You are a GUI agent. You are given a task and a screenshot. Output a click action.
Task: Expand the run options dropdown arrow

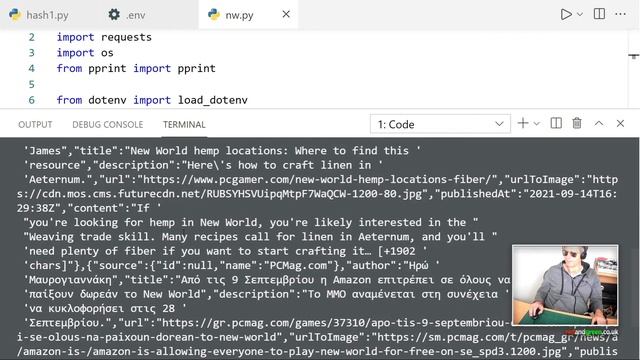click(x=580, y=14)
